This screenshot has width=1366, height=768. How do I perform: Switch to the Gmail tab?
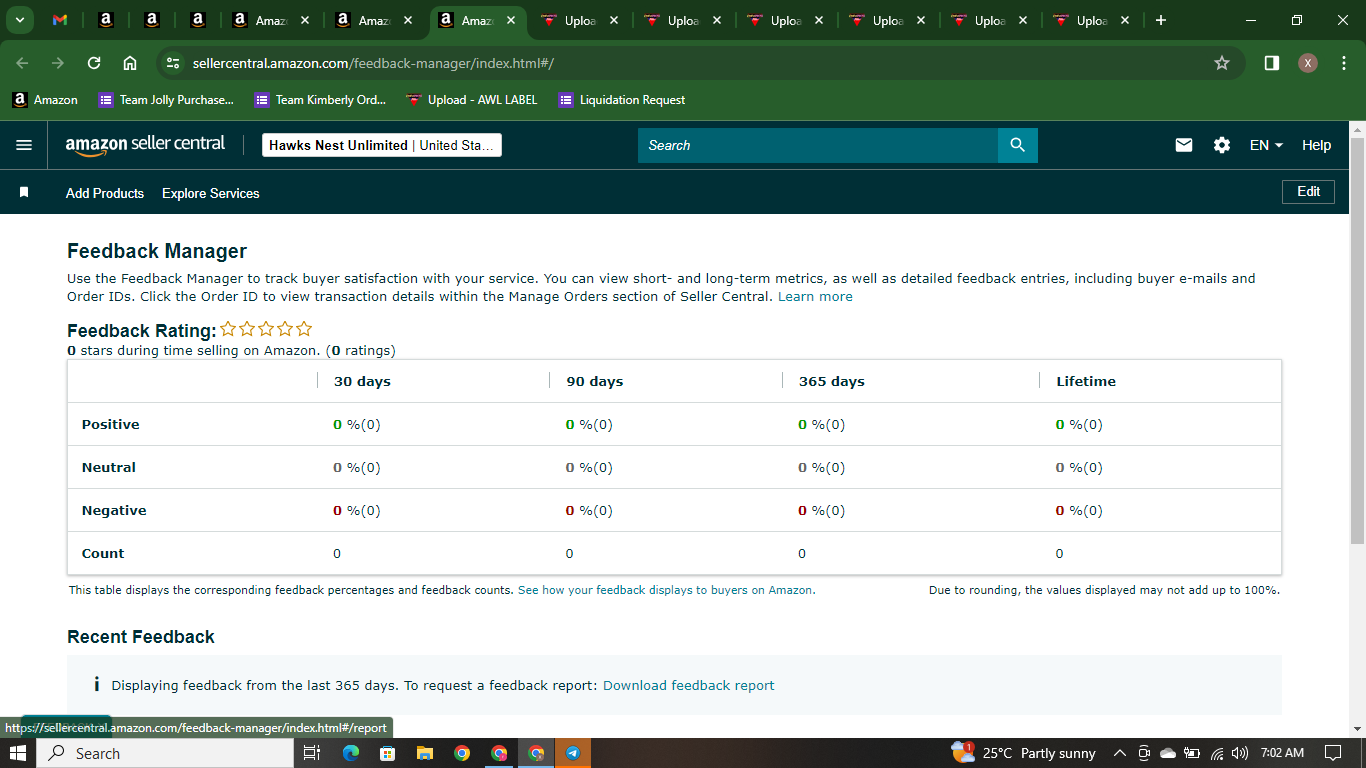coord(60,20)
